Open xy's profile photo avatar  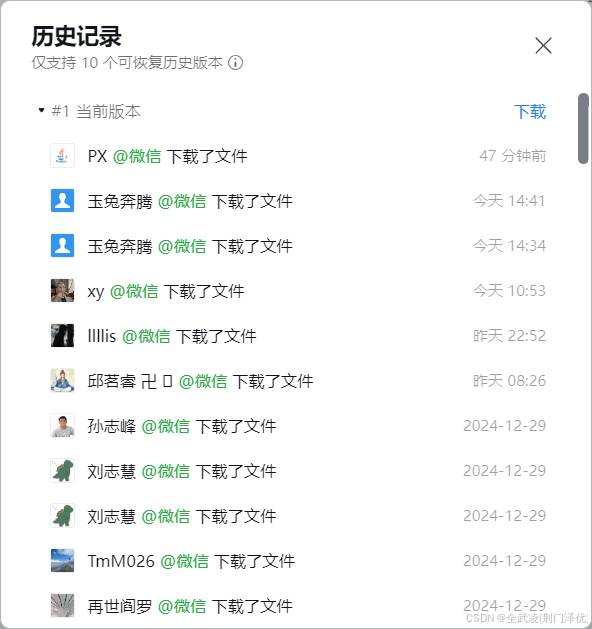tap(62, 290)
